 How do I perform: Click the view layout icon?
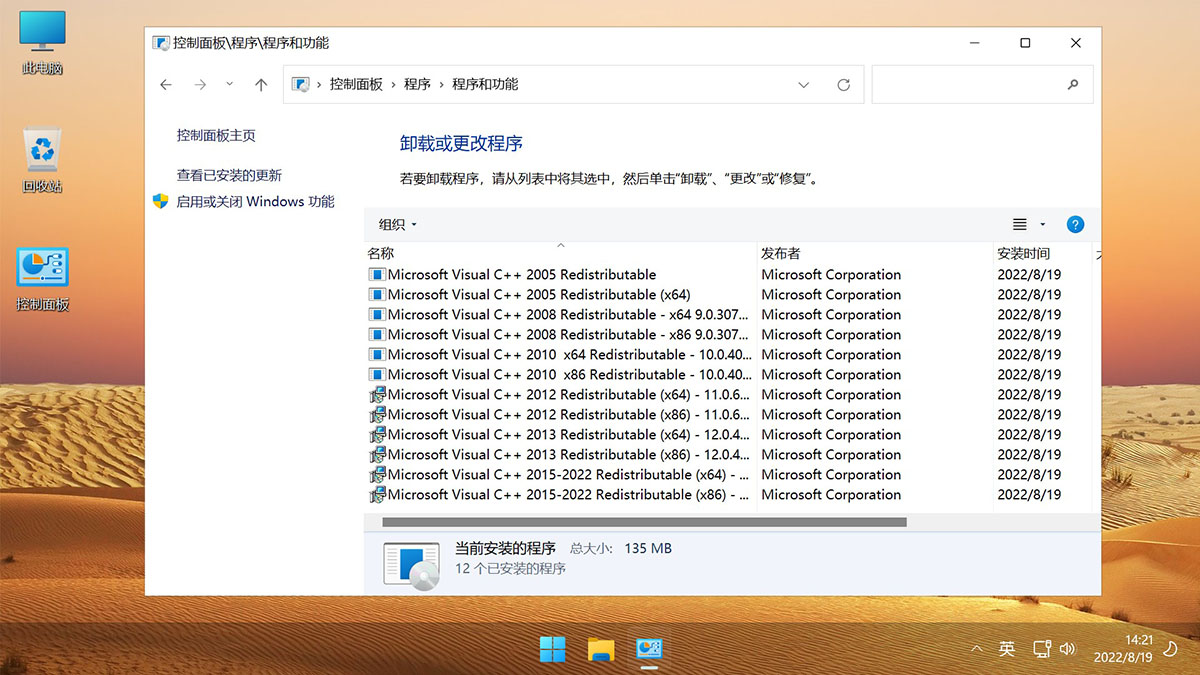point(1020,224)
